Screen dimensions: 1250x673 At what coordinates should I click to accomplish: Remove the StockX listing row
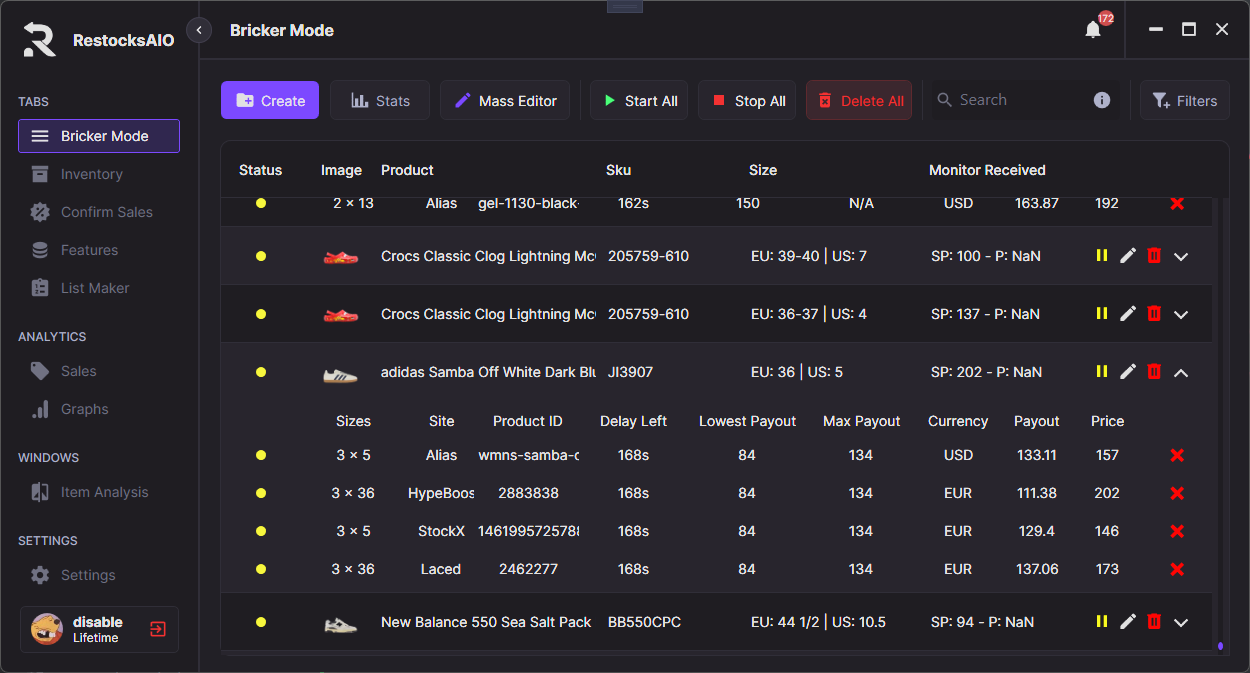[x=1177, y=531]
